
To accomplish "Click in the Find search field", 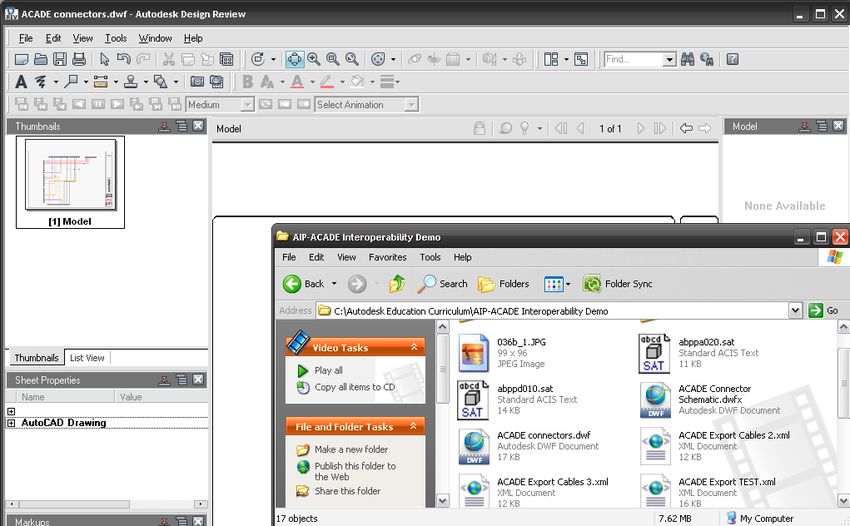I will (x=634, y=59).
